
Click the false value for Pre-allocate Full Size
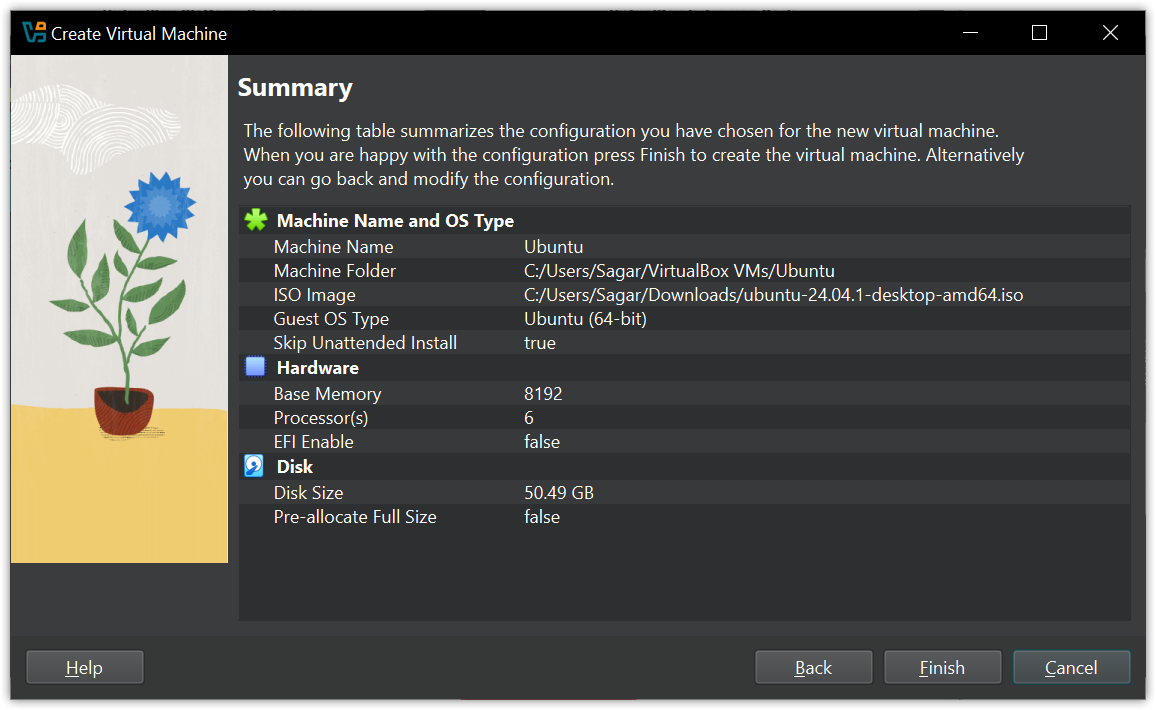point(542,517)
